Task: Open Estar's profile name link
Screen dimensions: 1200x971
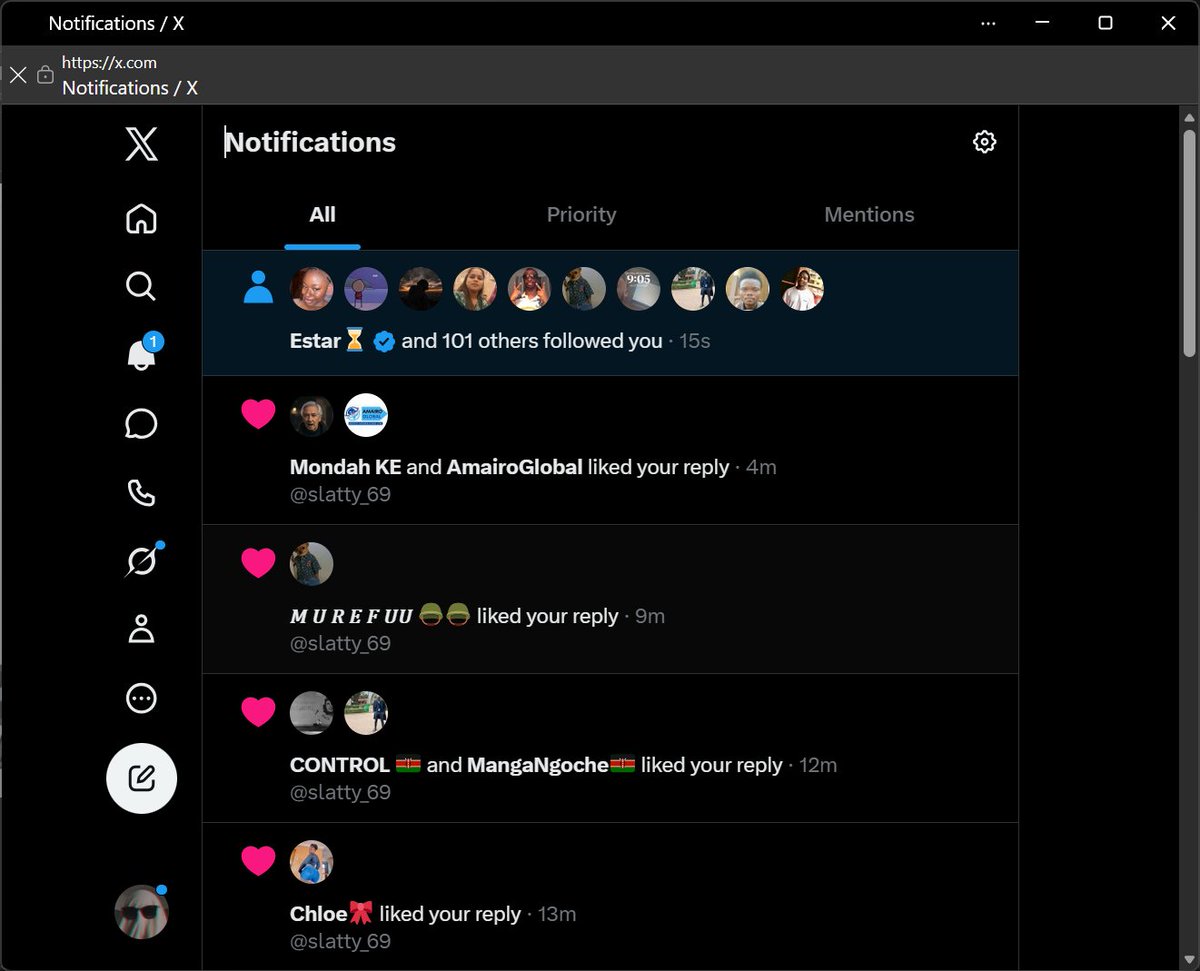Action: click(x=316, y=341)
